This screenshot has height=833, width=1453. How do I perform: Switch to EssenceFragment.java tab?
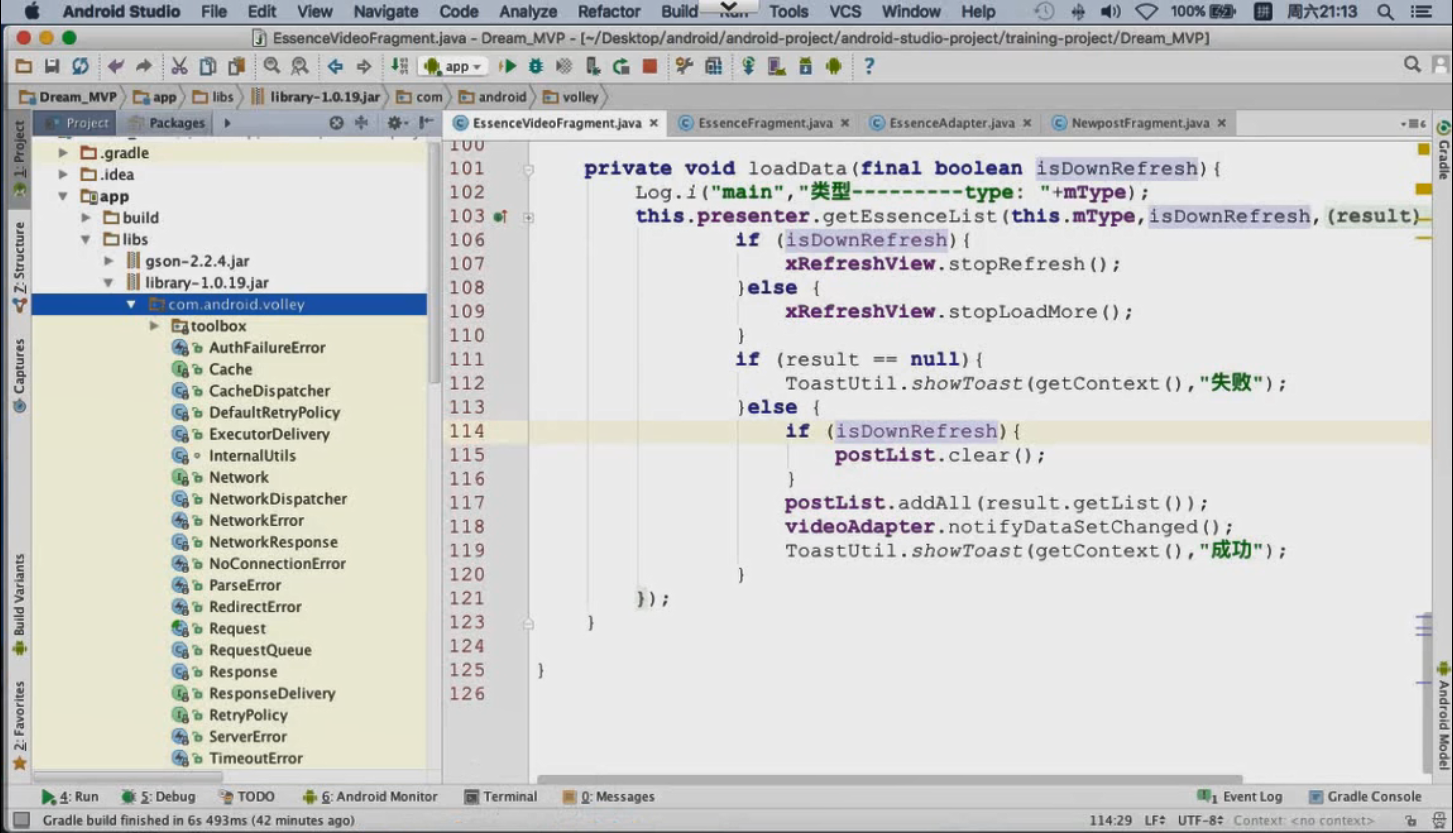click(x=765, y=123)
